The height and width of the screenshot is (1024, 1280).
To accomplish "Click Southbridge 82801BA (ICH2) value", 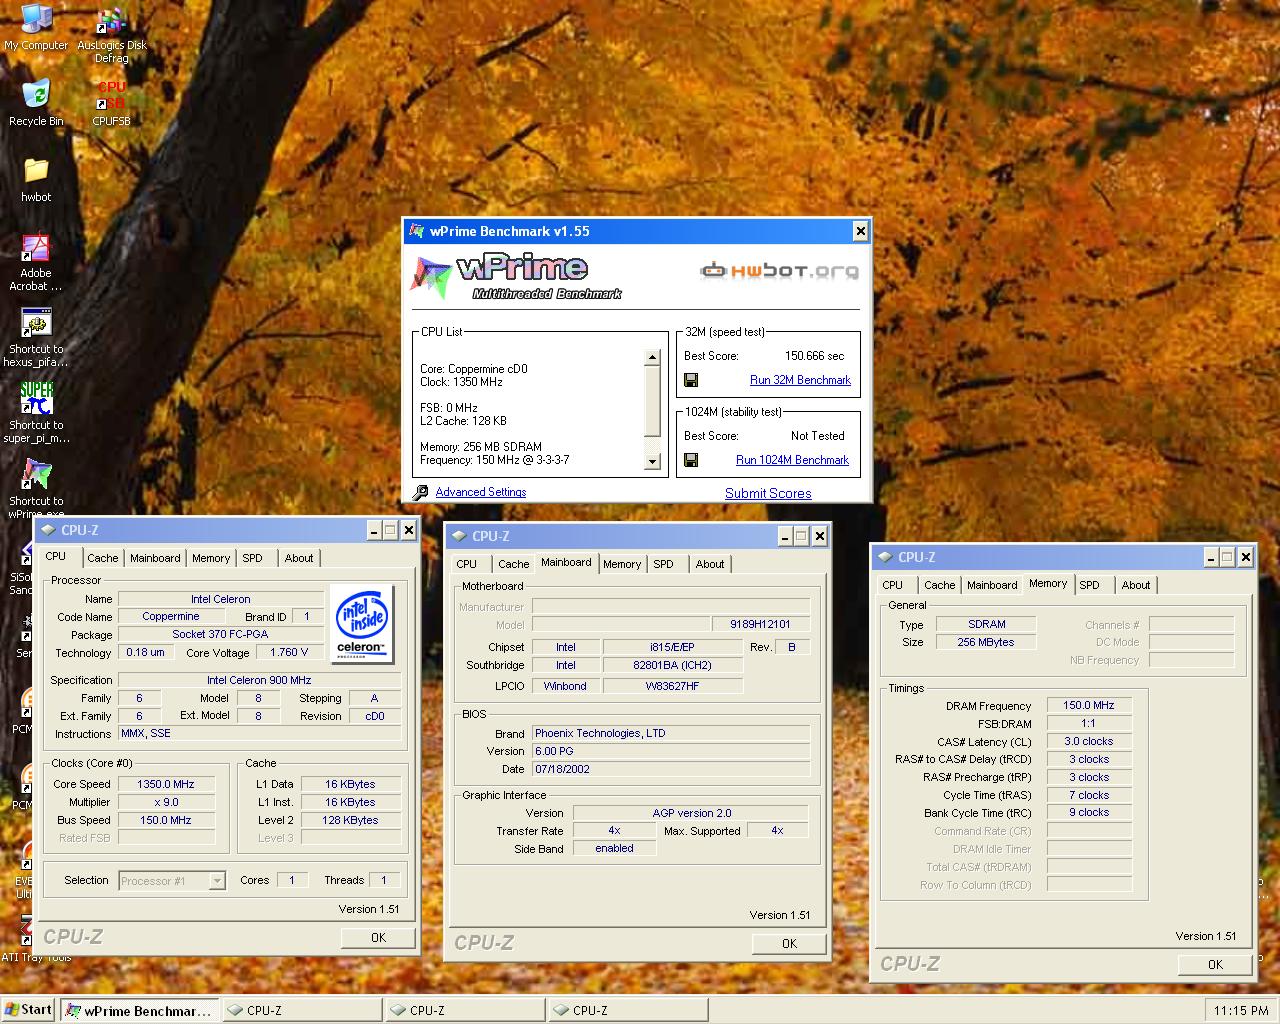I will tap(672, 665).
